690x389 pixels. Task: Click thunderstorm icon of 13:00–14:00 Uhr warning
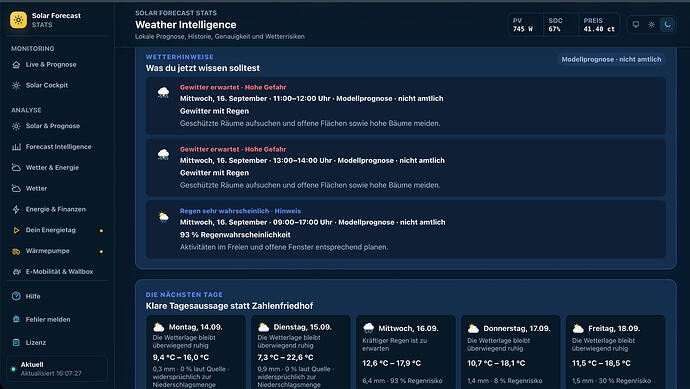pos(163,154)
